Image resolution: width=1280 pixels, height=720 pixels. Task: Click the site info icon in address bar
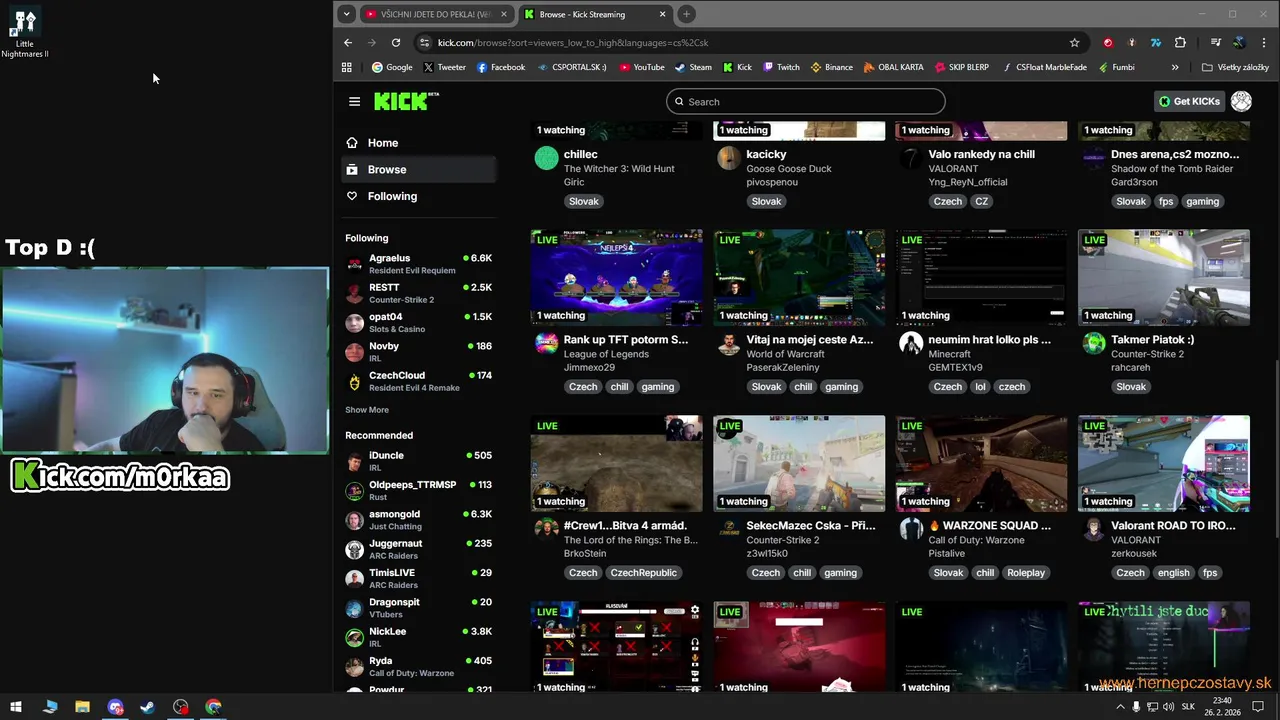(x=424, y=43)
